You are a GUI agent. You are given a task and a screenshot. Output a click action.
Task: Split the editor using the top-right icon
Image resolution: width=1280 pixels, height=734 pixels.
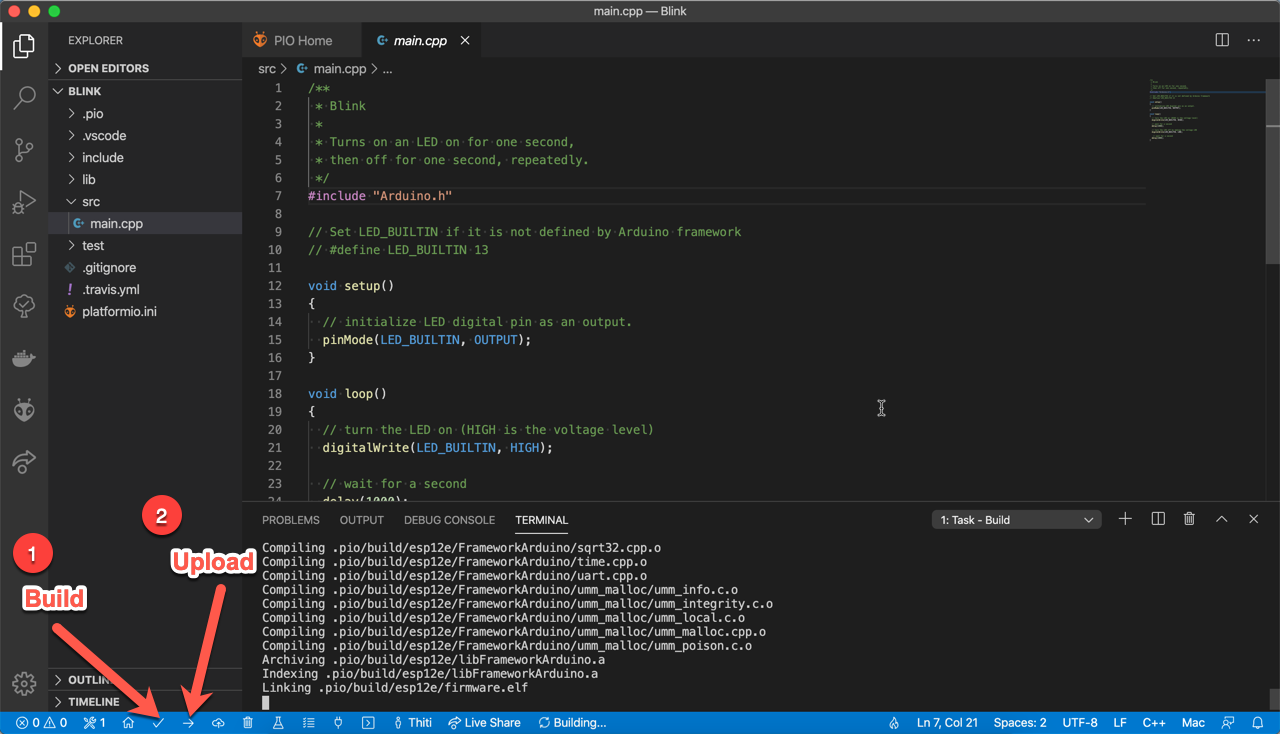(1222, 40)
